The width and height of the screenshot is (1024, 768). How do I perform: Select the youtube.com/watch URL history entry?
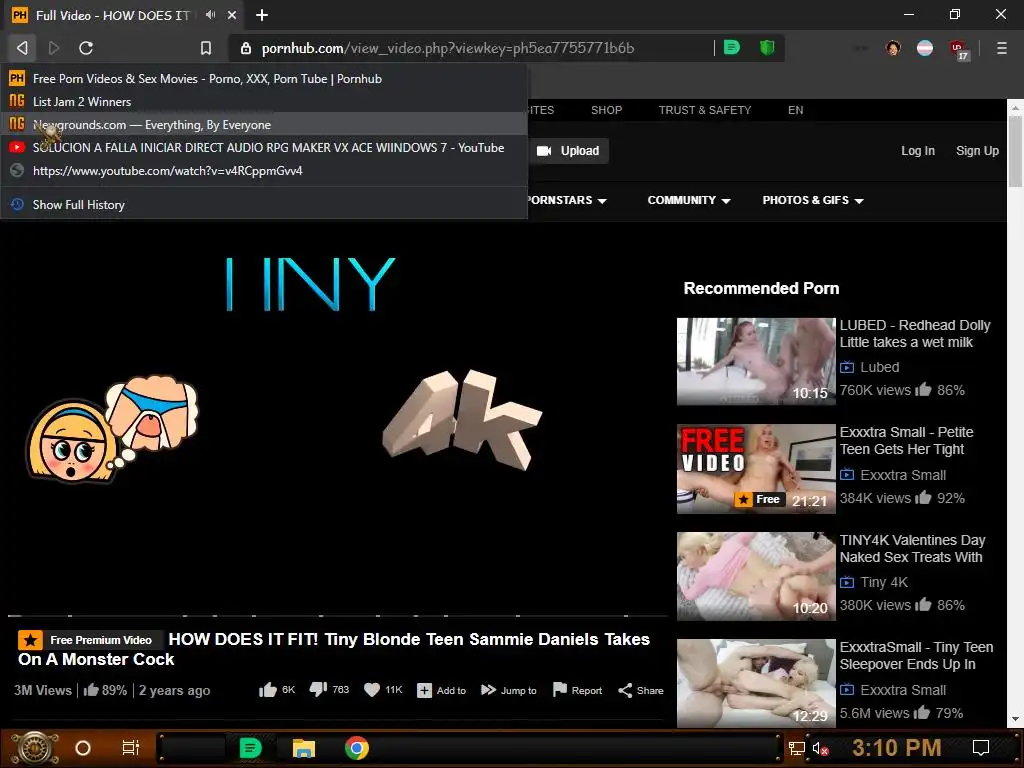(264, 170)
